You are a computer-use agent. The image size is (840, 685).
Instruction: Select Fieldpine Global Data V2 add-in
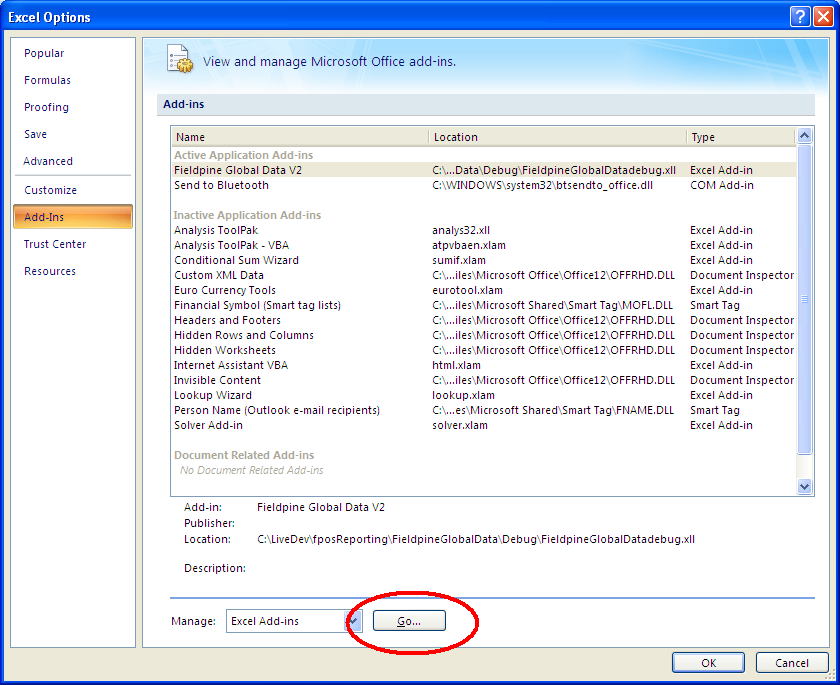coord(484,170)
